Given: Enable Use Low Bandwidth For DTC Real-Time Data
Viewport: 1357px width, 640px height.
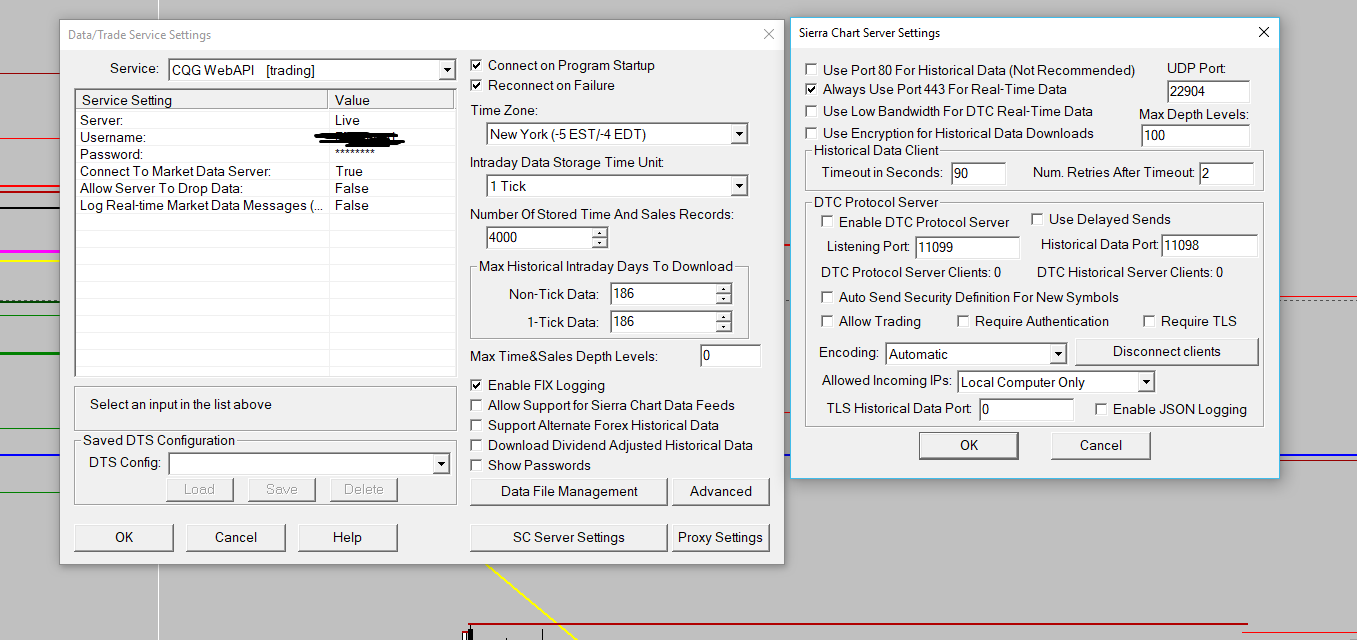Looking at the screenshot, I should [x=811, y=111].
